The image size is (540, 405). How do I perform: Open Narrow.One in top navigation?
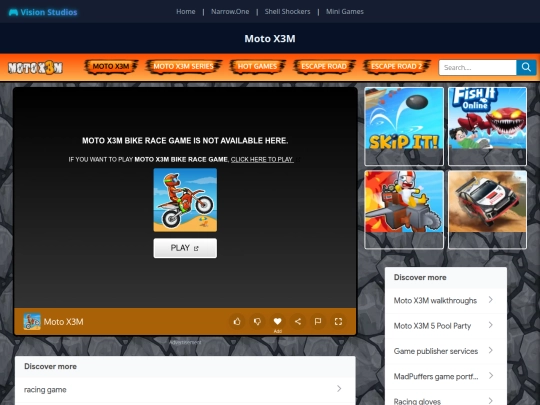pos(230,12)
